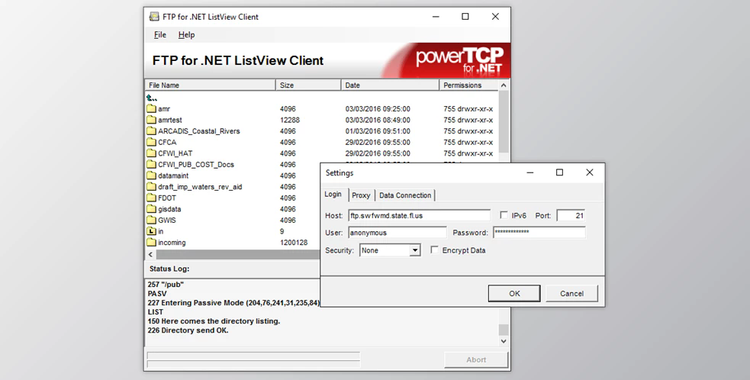
Task: Click the file list vertical scrollbar thumb
Action: (x=503, y=122)
